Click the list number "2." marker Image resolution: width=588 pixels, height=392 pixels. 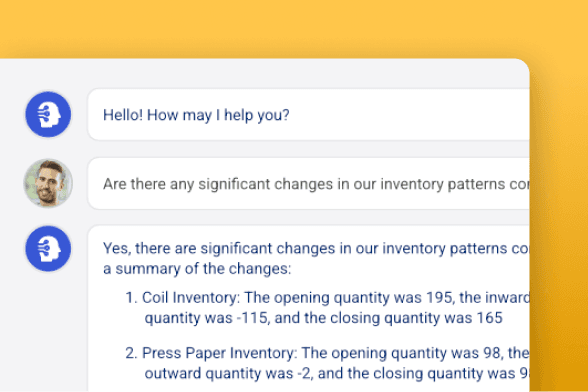(132, 353)
